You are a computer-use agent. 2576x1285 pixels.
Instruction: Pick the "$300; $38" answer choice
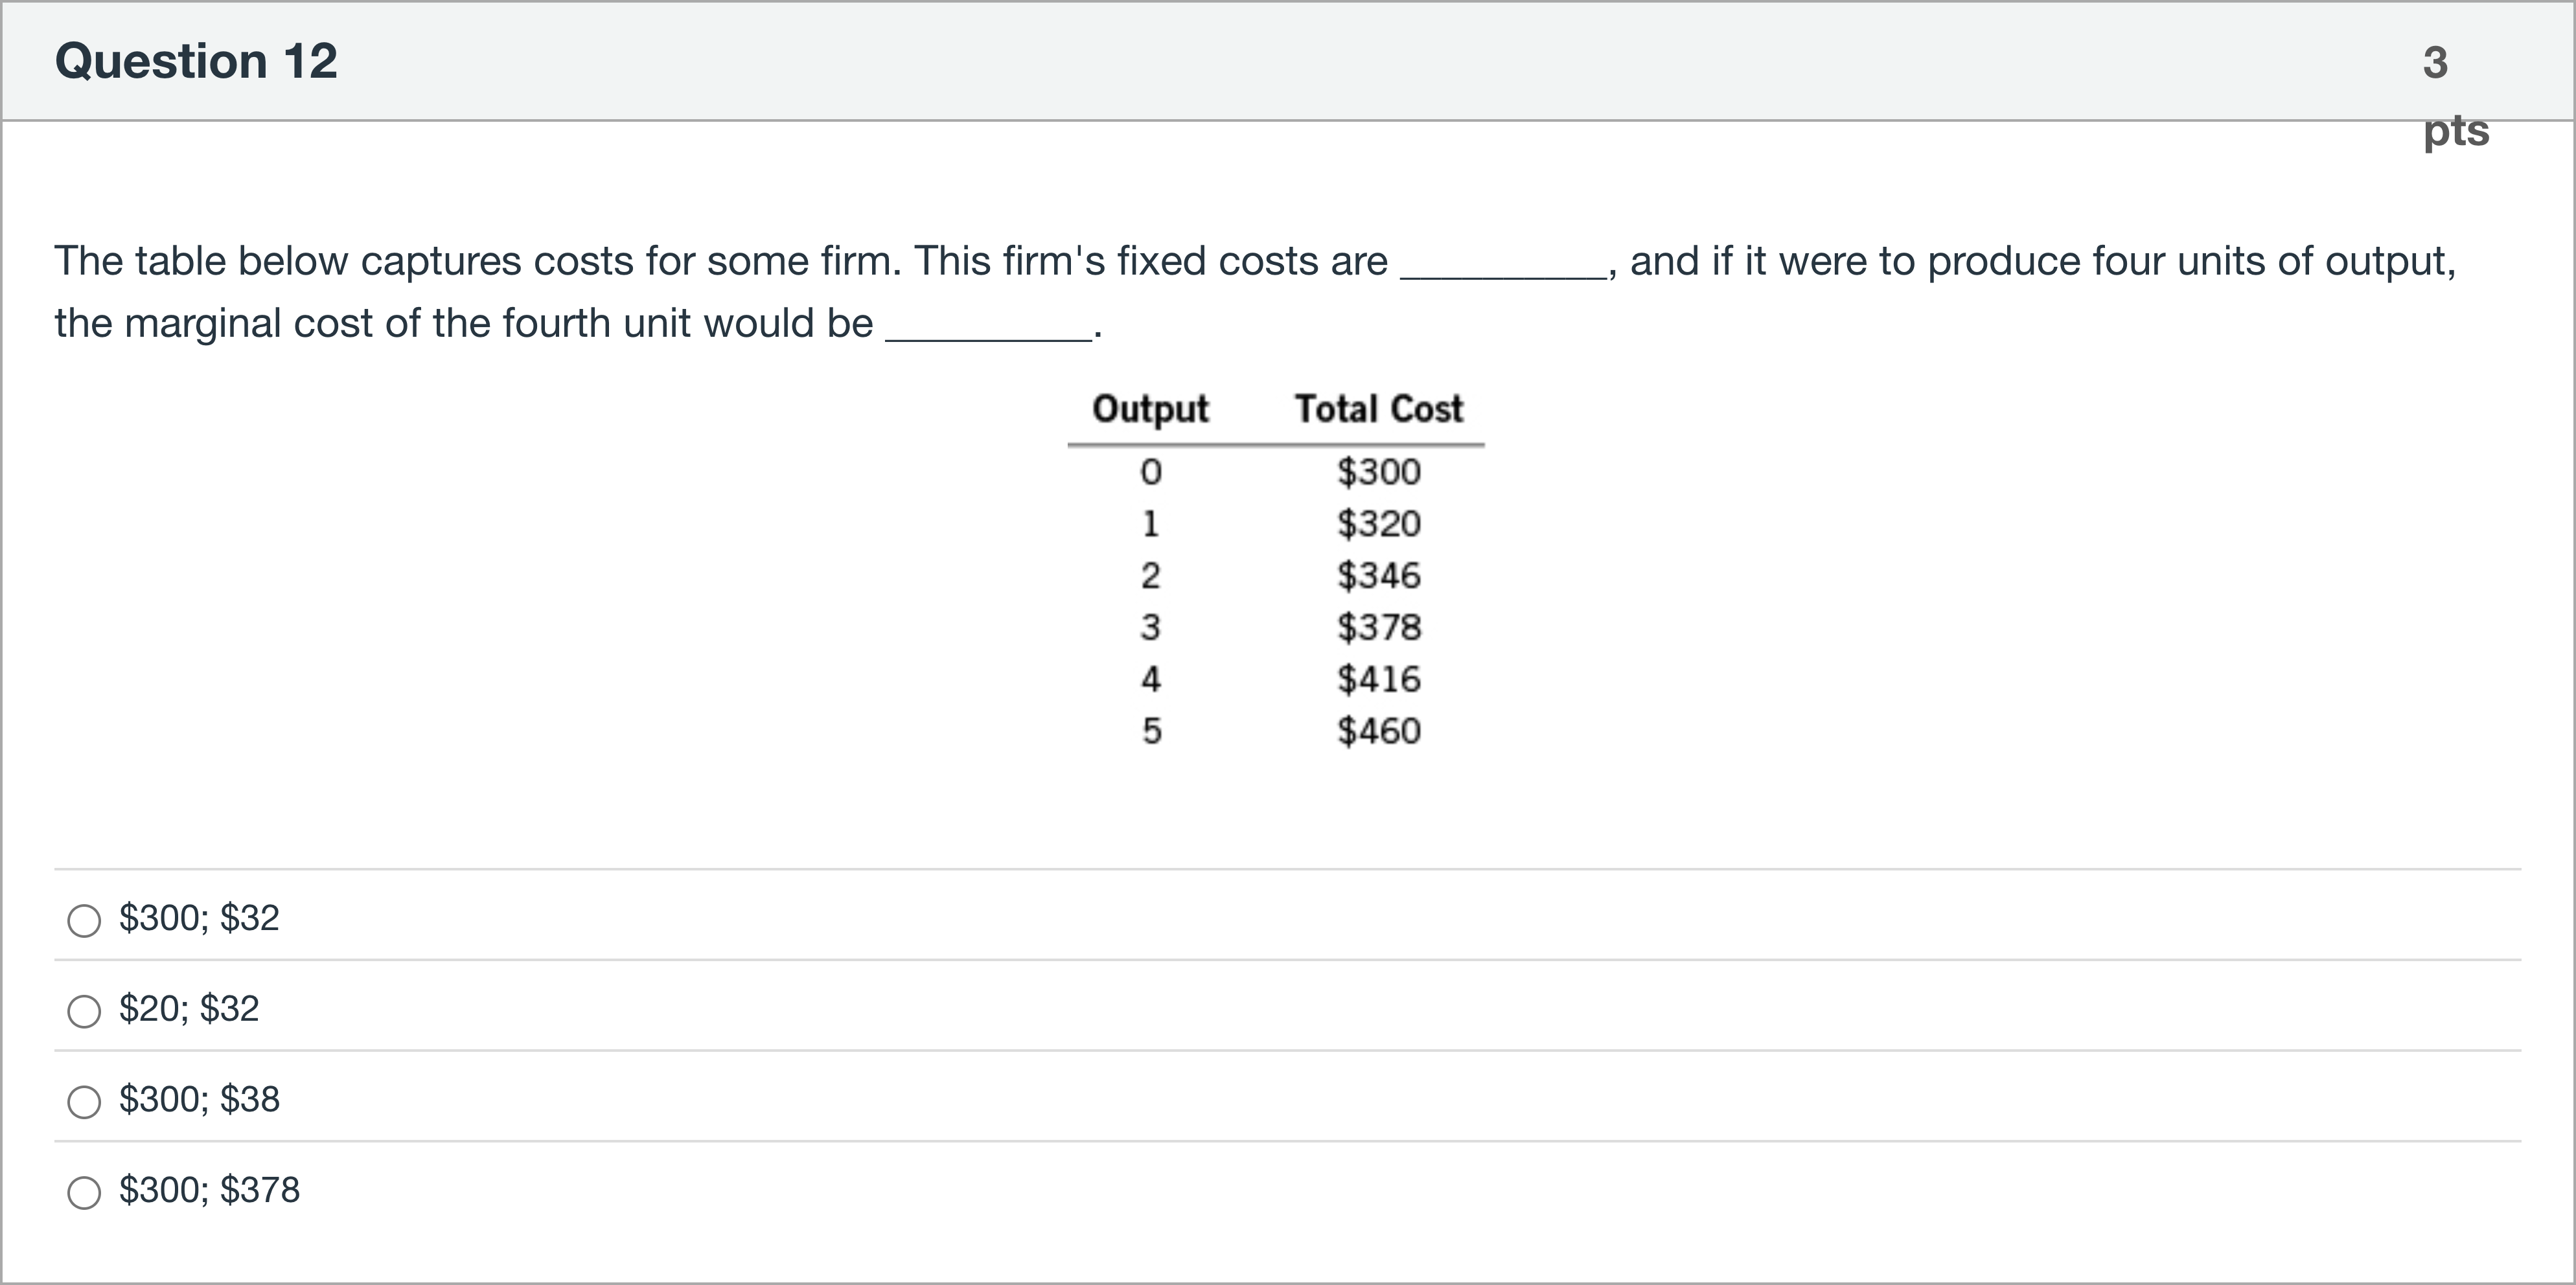point(84,1102)
